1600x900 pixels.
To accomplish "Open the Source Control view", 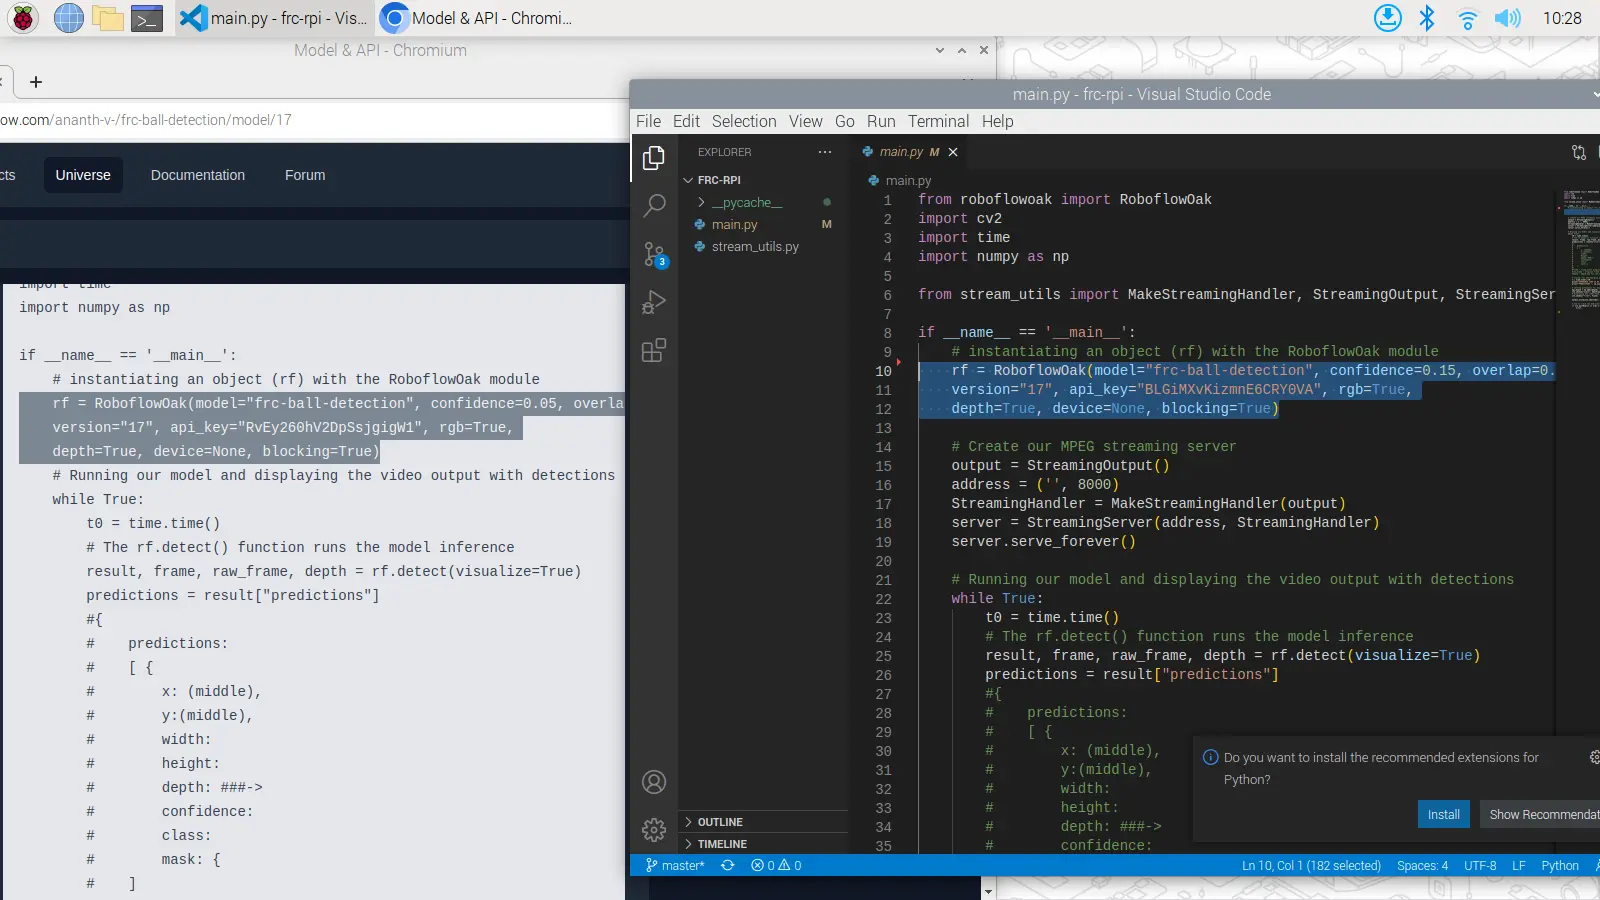I will [x=654, y=254].
